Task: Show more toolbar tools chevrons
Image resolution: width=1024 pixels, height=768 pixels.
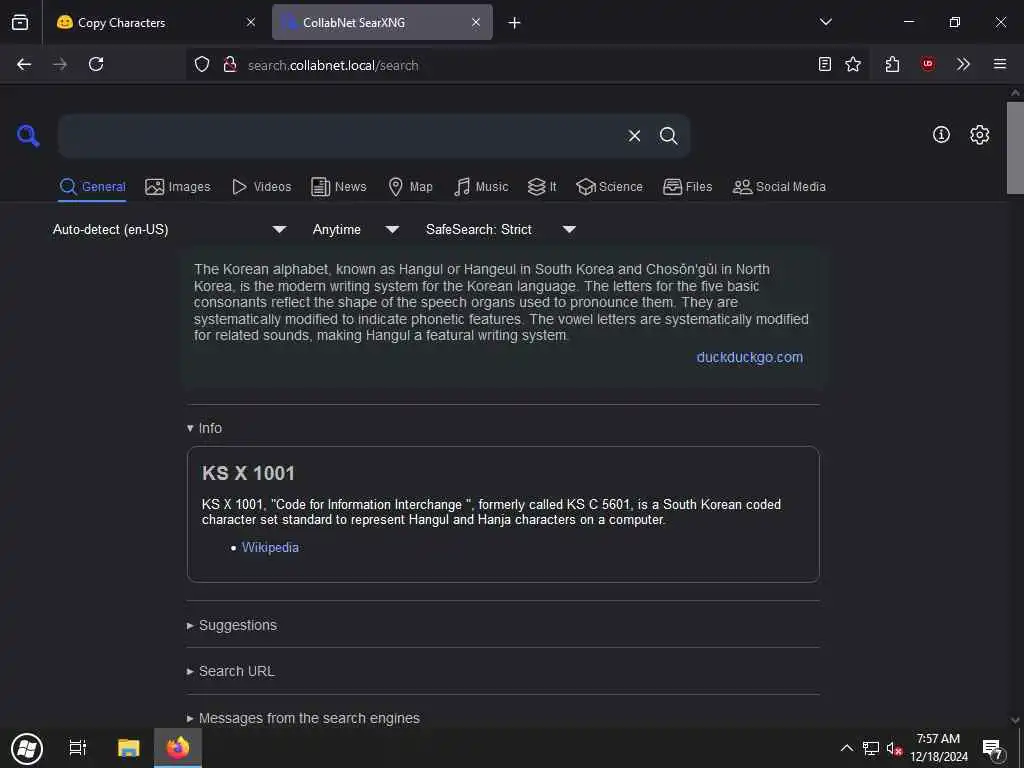Action: (x=963, y=64)
